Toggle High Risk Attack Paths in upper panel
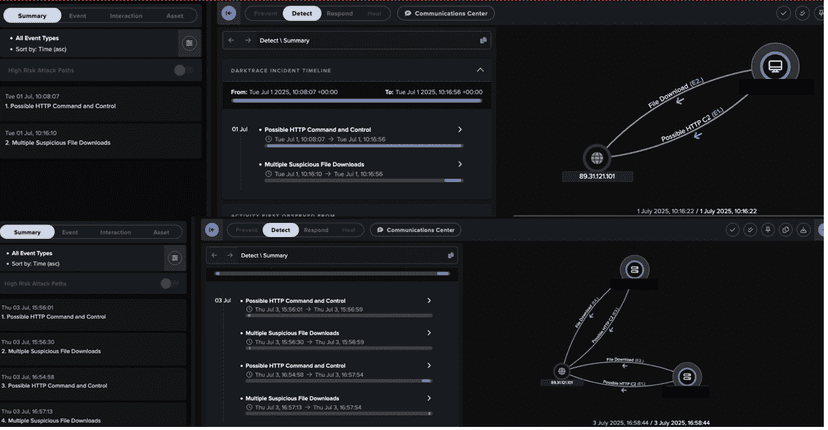Screen dimensions: 828x430 point(183,70)
